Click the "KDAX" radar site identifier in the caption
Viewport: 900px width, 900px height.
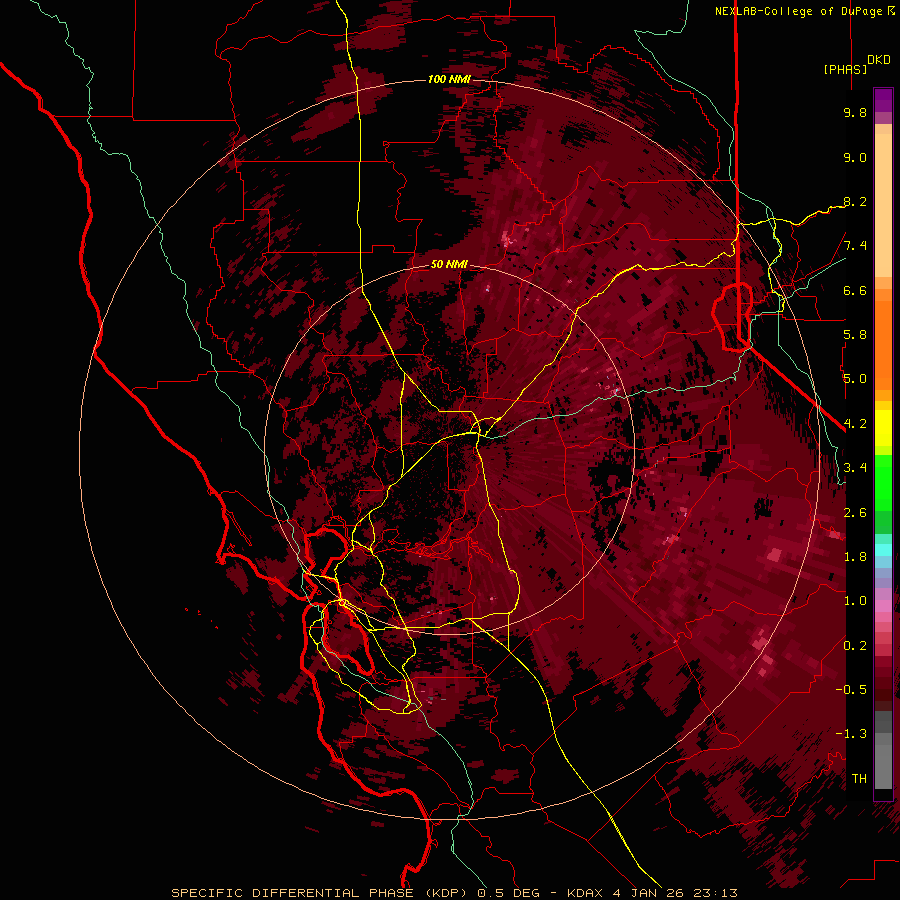coord(585,893)
